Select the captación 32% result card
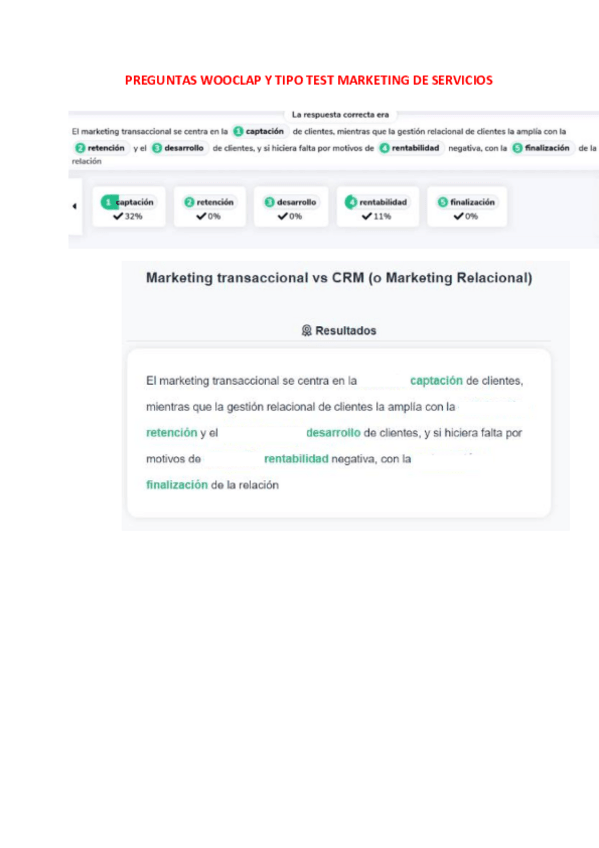The height and width of the screenshot is (848, 599). [129, 207]
